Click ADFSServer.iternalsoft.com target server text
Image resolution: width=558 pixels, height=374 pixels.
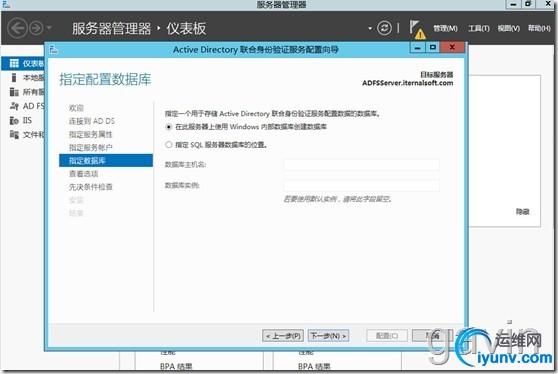[x=407, y=83]
